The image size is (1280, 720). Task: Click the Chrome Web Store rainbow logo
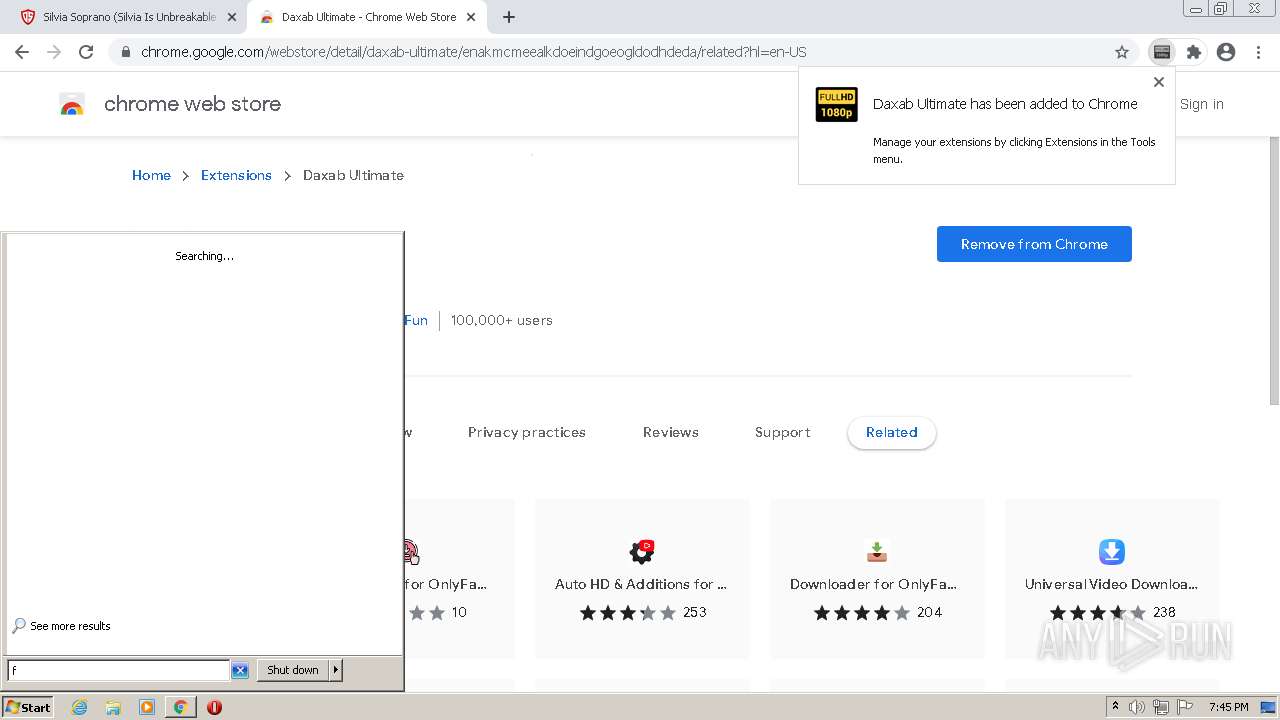(72, 104)
